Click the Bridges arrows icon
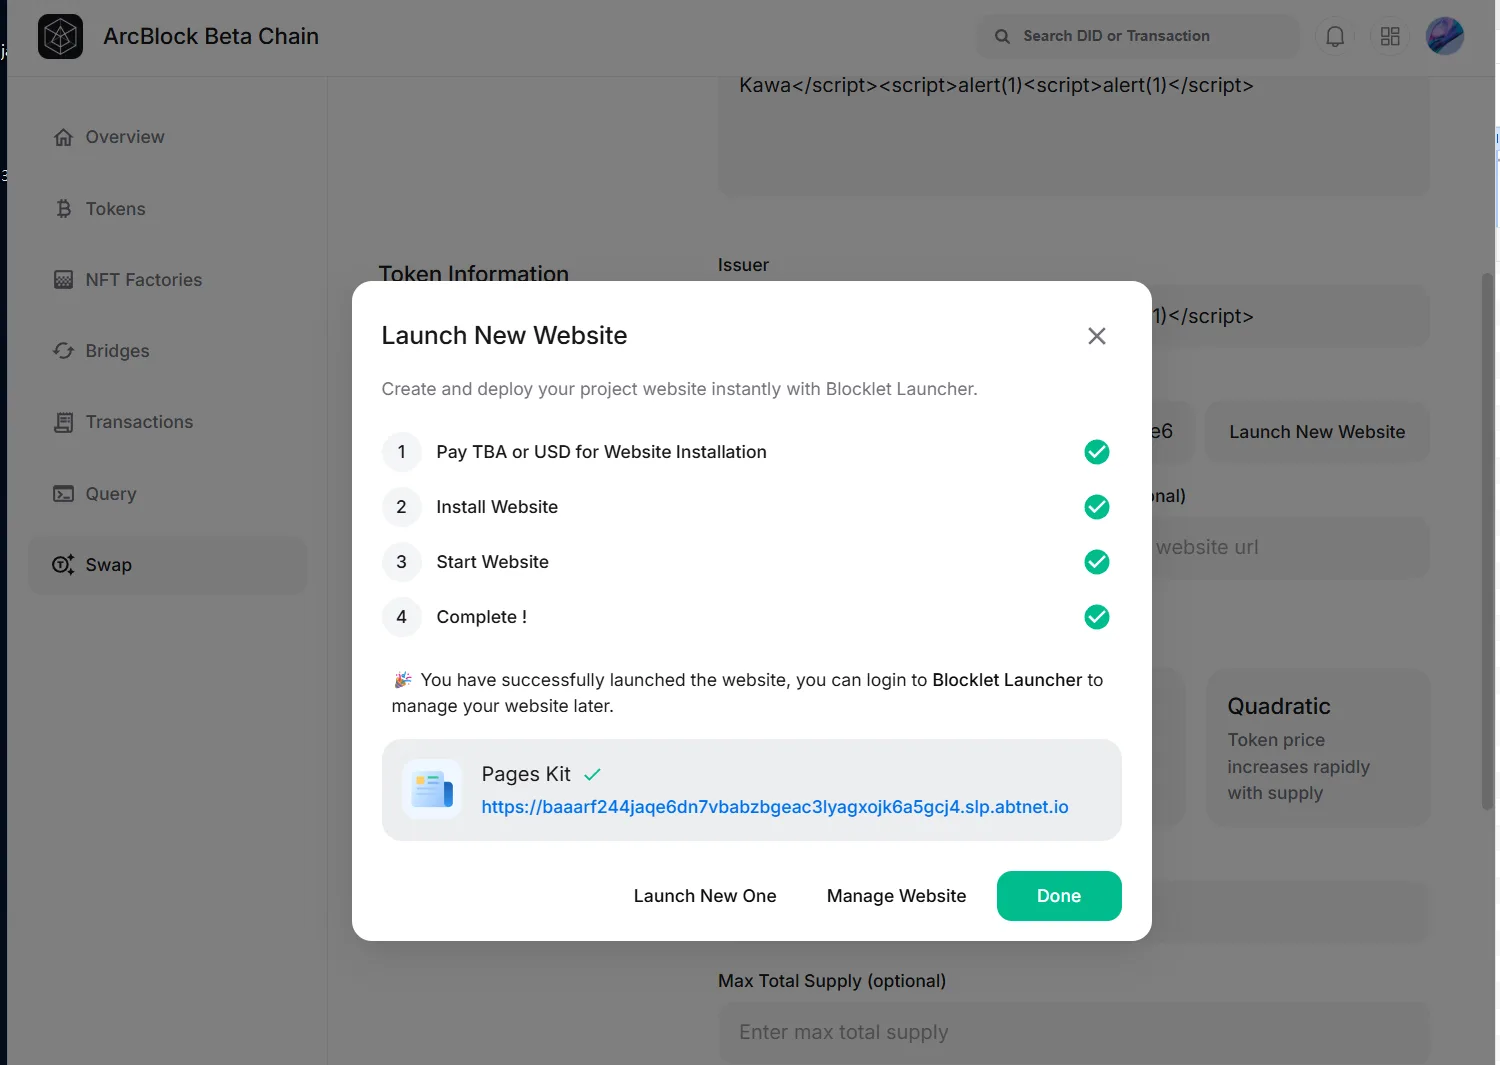 pyautogui.click(x=63, y=351)
